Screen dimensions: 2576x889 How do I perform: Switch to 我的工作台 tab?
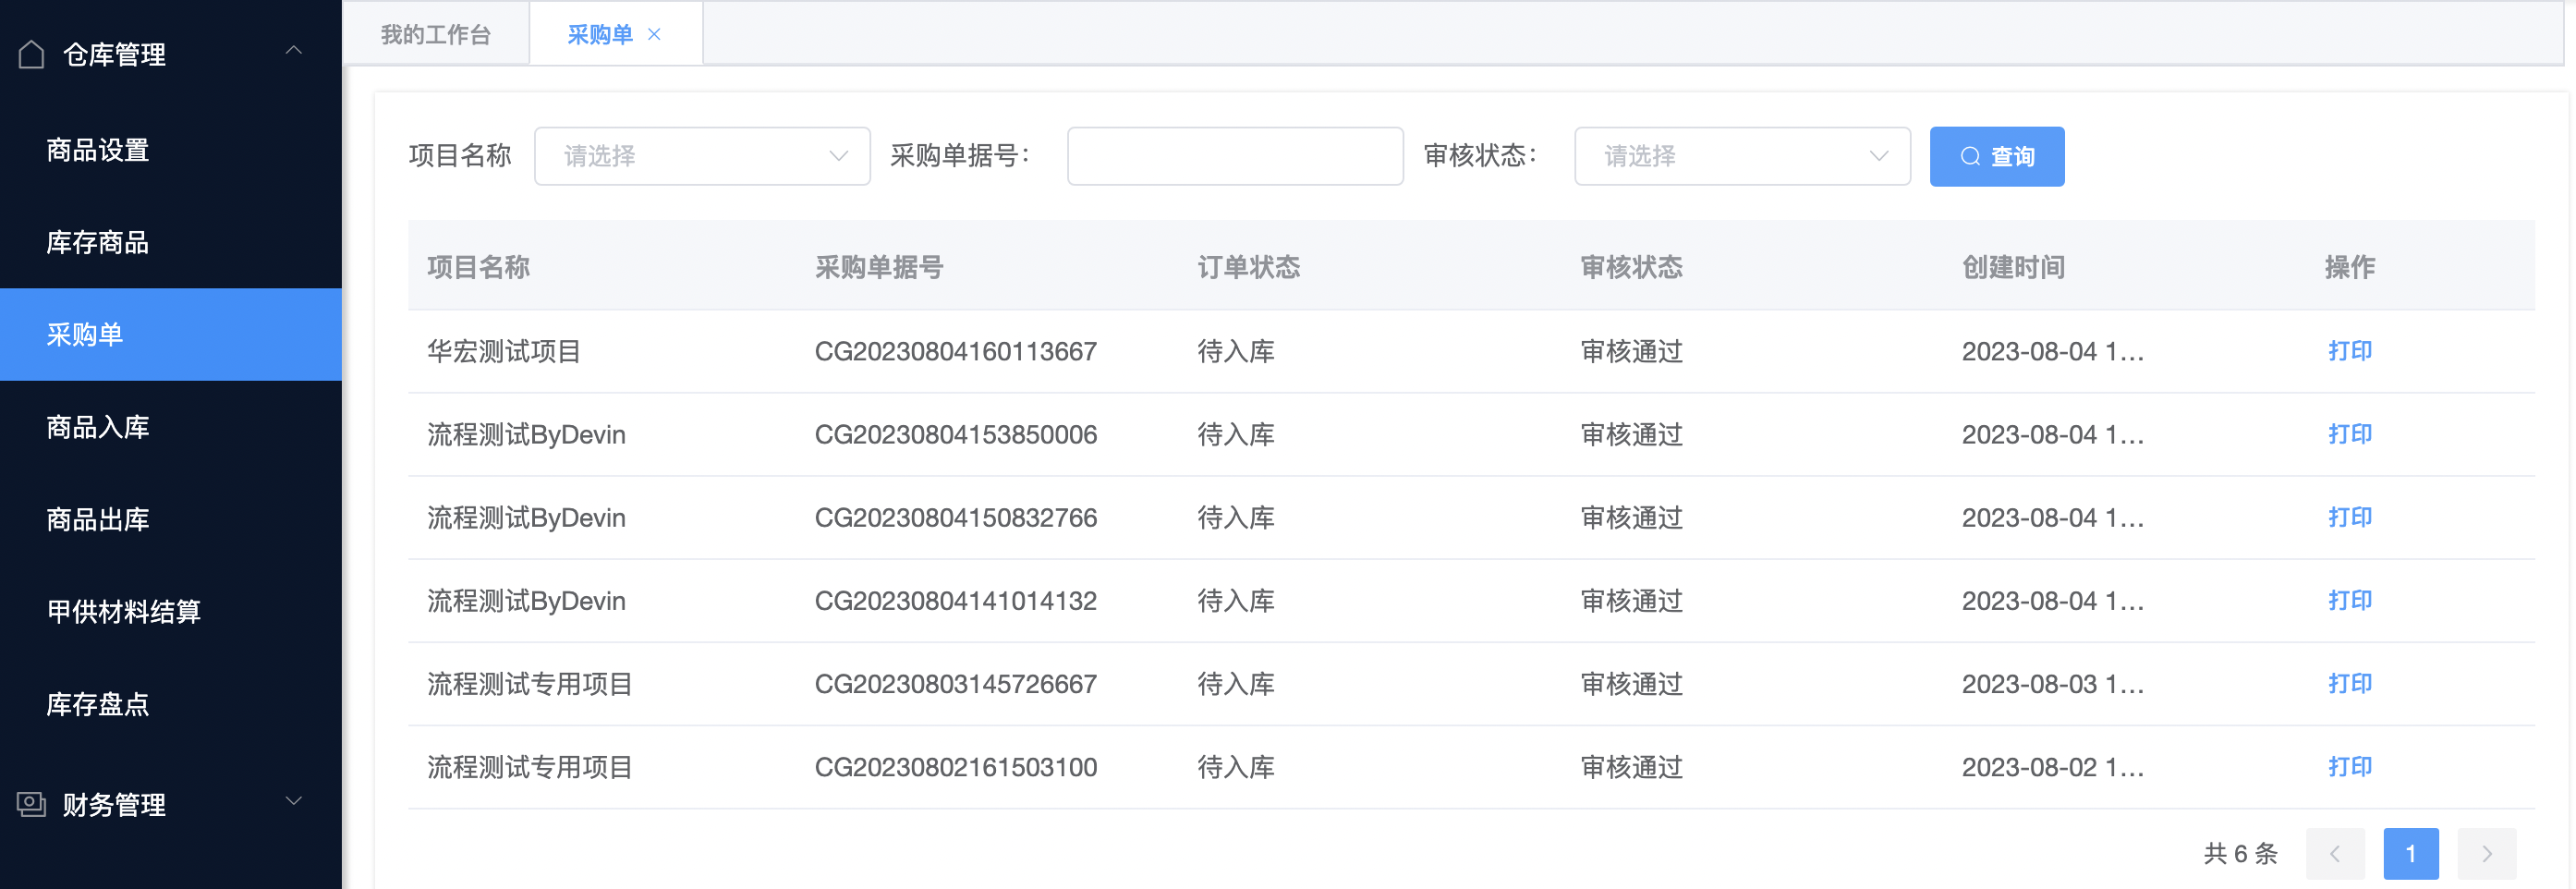(x=436, y=35)
